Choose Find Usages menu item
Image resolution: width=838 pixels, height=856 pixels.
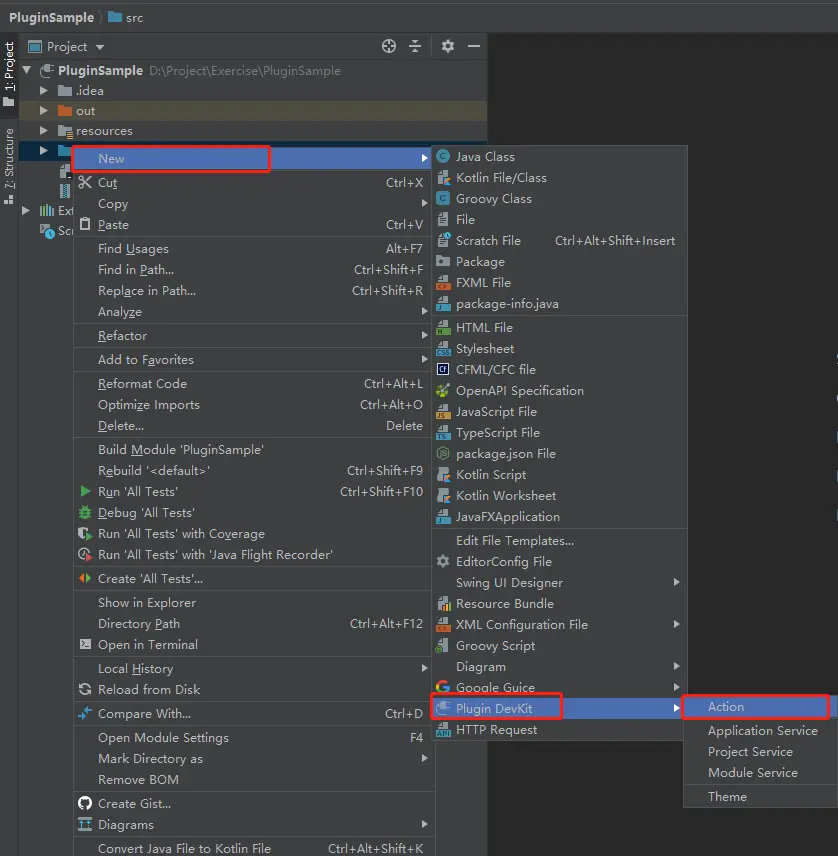pyautogui.click(x=253, y=249)
